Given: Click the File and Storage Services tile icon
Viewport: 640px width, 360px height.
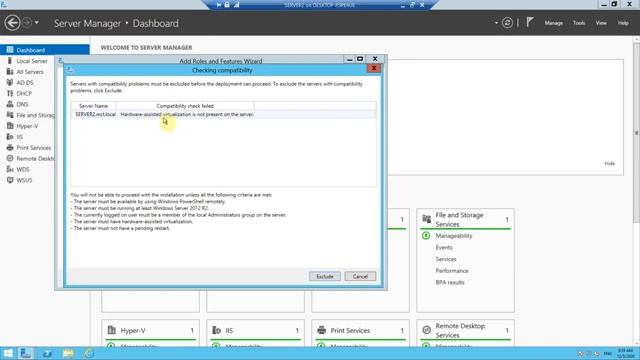Looking at the screenshot, I should [x=427, y=219].
